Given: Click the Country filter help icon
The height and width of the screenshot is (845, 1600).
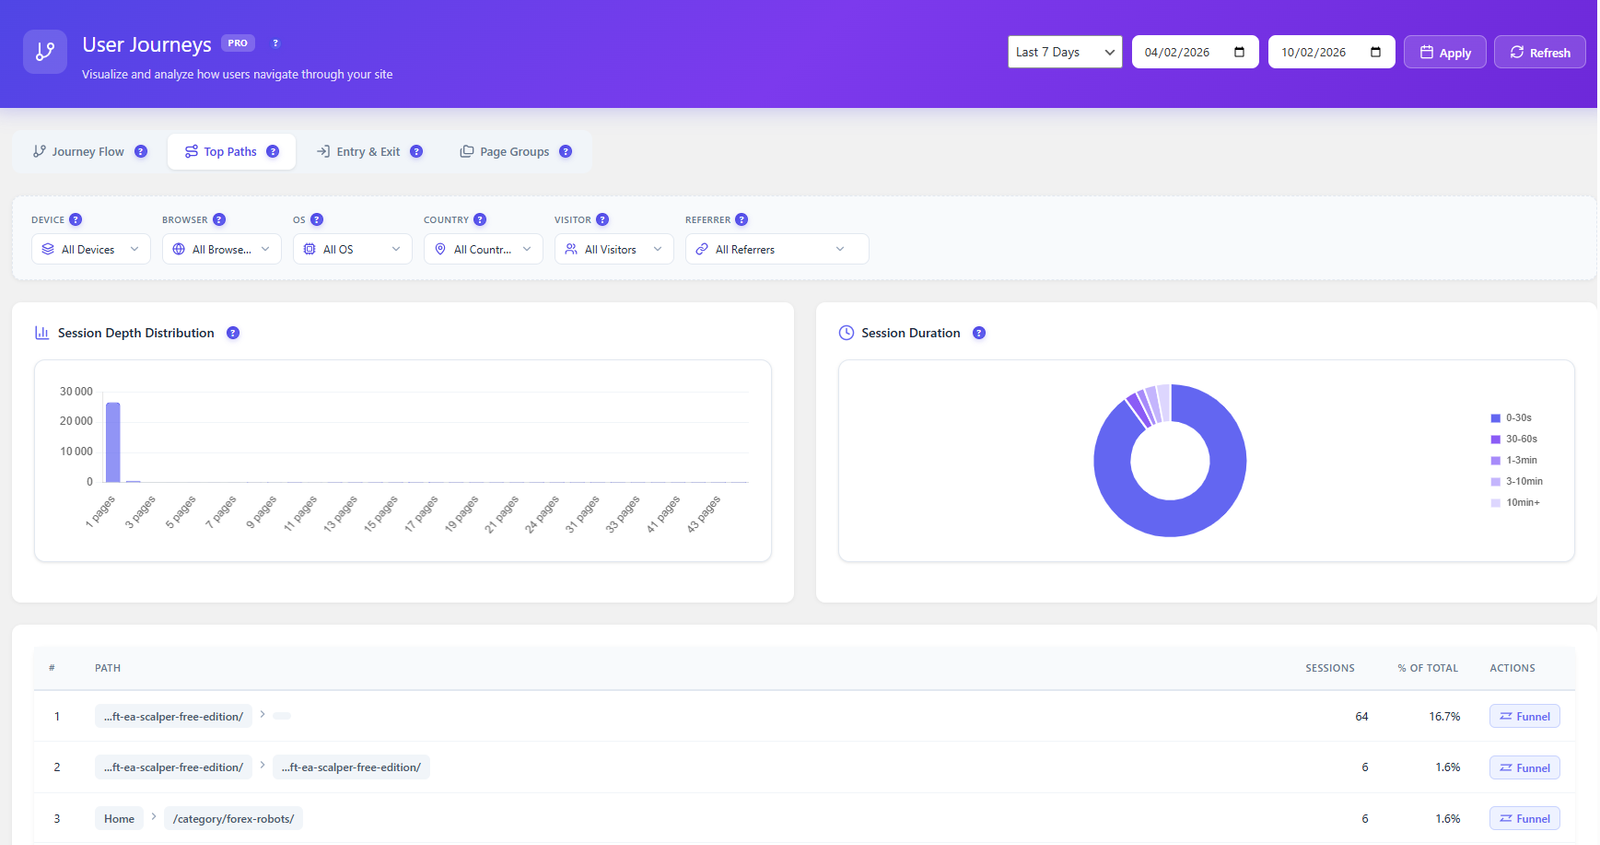Looking at the screenshot, I should tap(480, 220).
